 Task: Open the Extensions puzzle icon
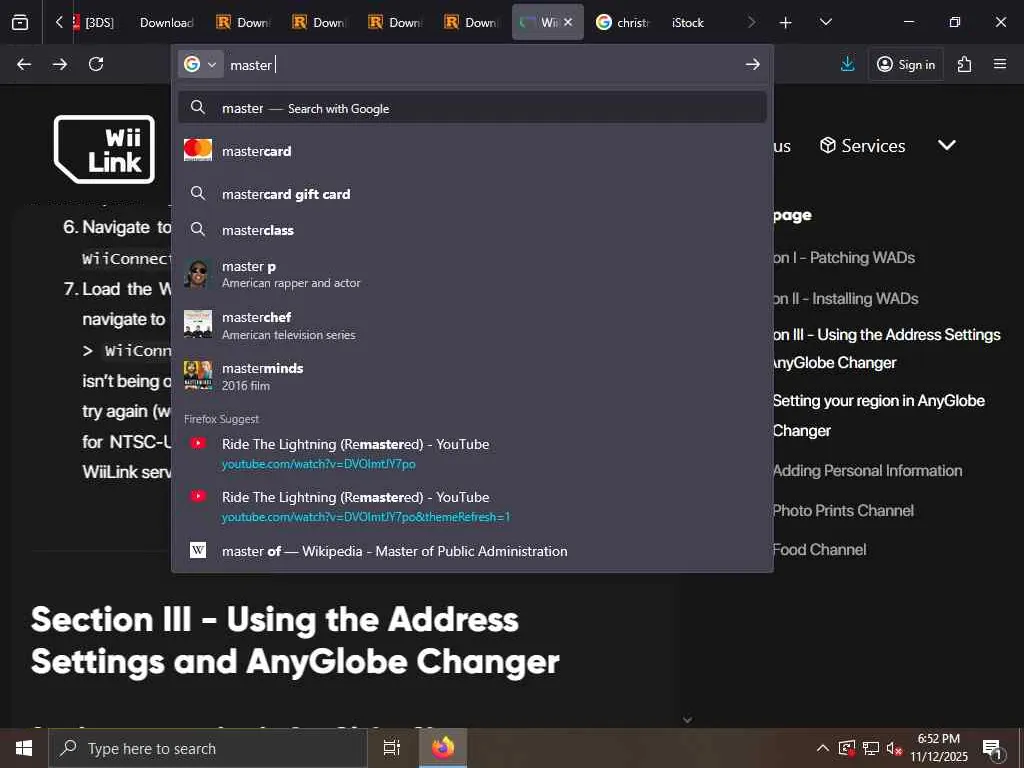click(x=964, y=64)
